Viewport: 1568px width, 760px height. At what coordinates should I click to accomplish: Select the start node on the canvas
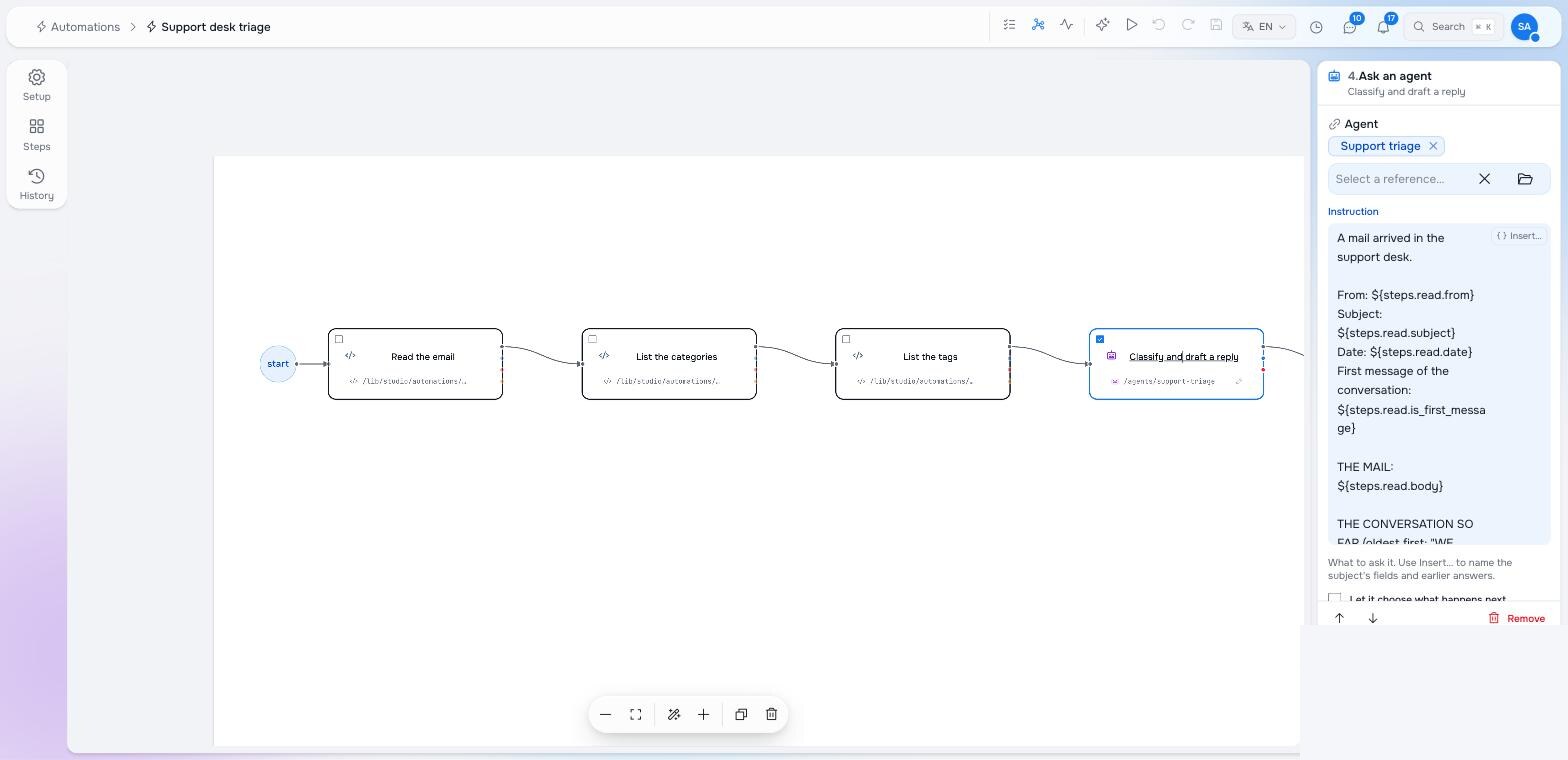[x=278, y=364]
